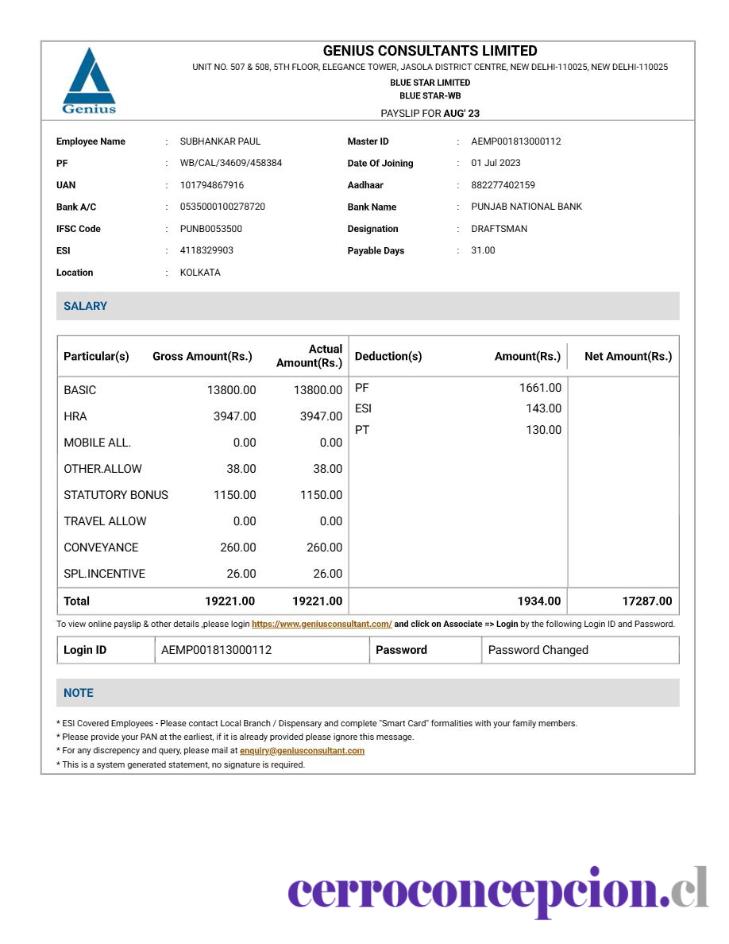Screen dimensions: 729x944
Task: Select IFSC code PUNB0053500
Action: (211, 229)
